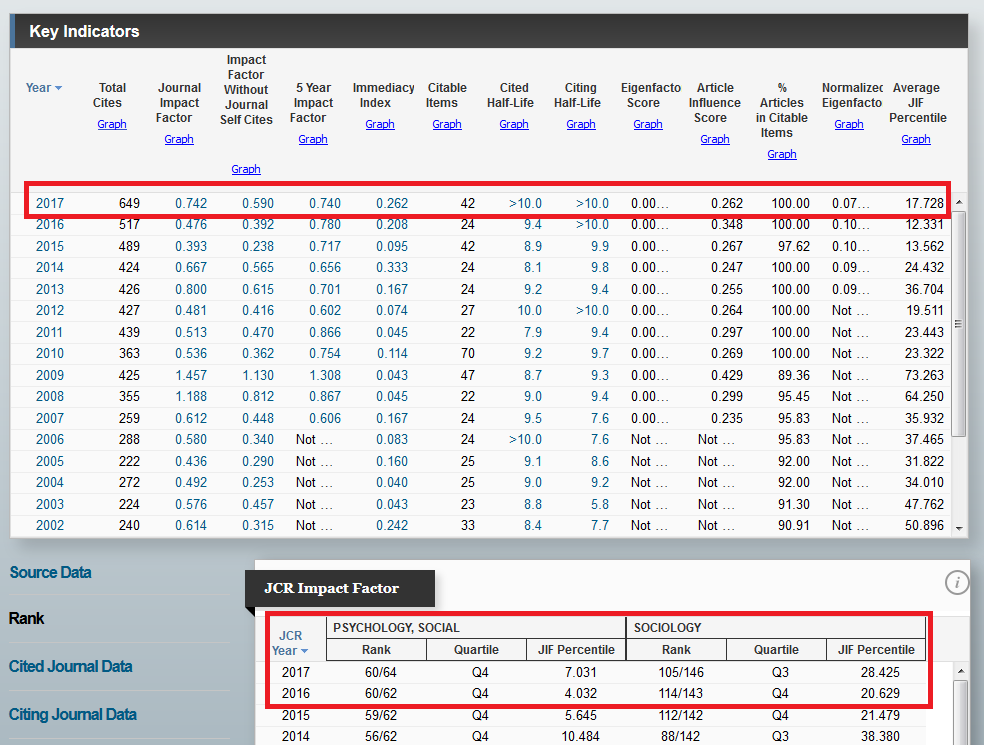
Task: Open the 2017 year link in Key Indicators
Action: 50,203
